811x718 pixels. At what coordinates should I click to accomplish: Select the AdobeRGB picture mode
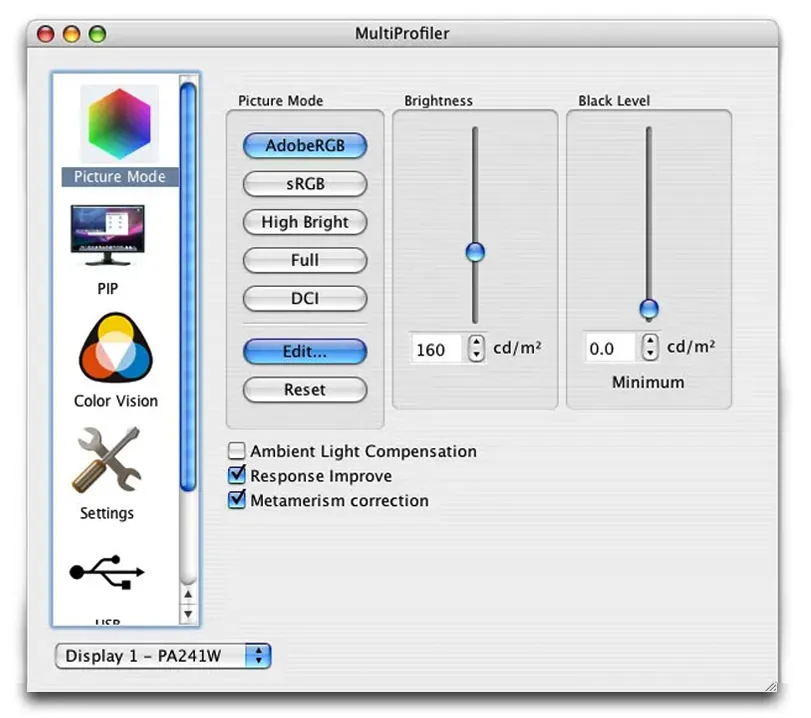[x=305, y=145]
